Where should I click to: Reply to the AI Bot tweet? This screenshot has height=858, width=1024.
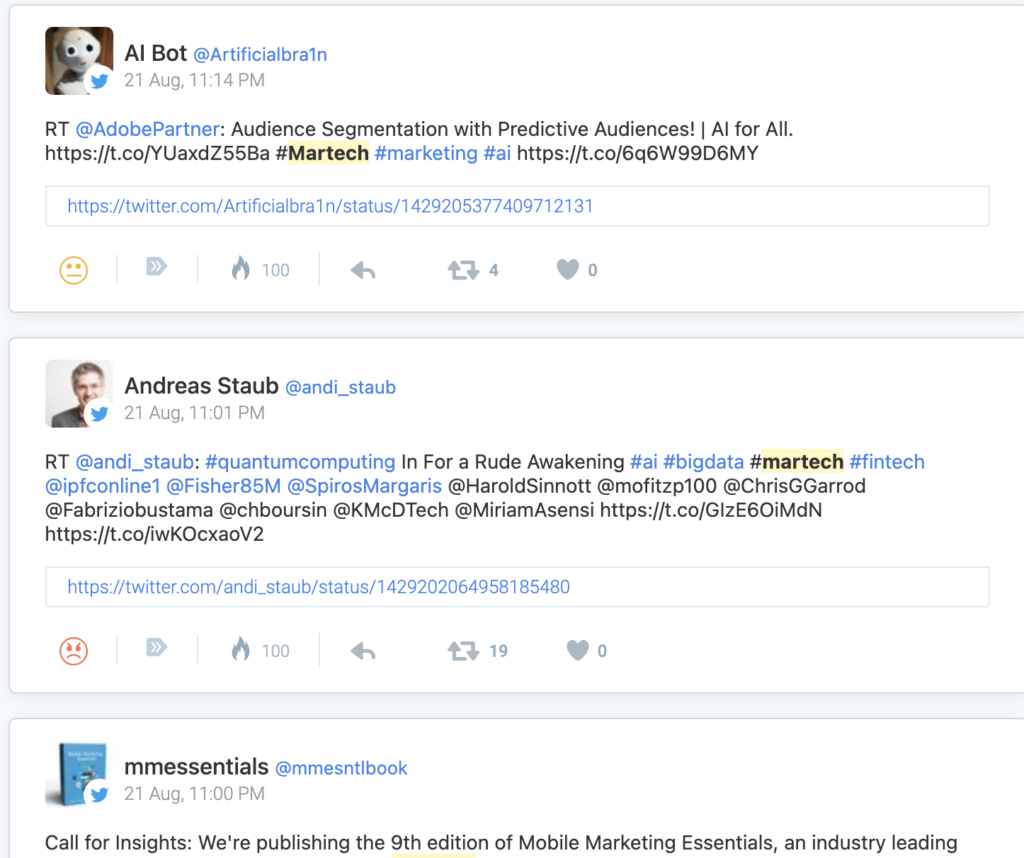tap(363, 270)
